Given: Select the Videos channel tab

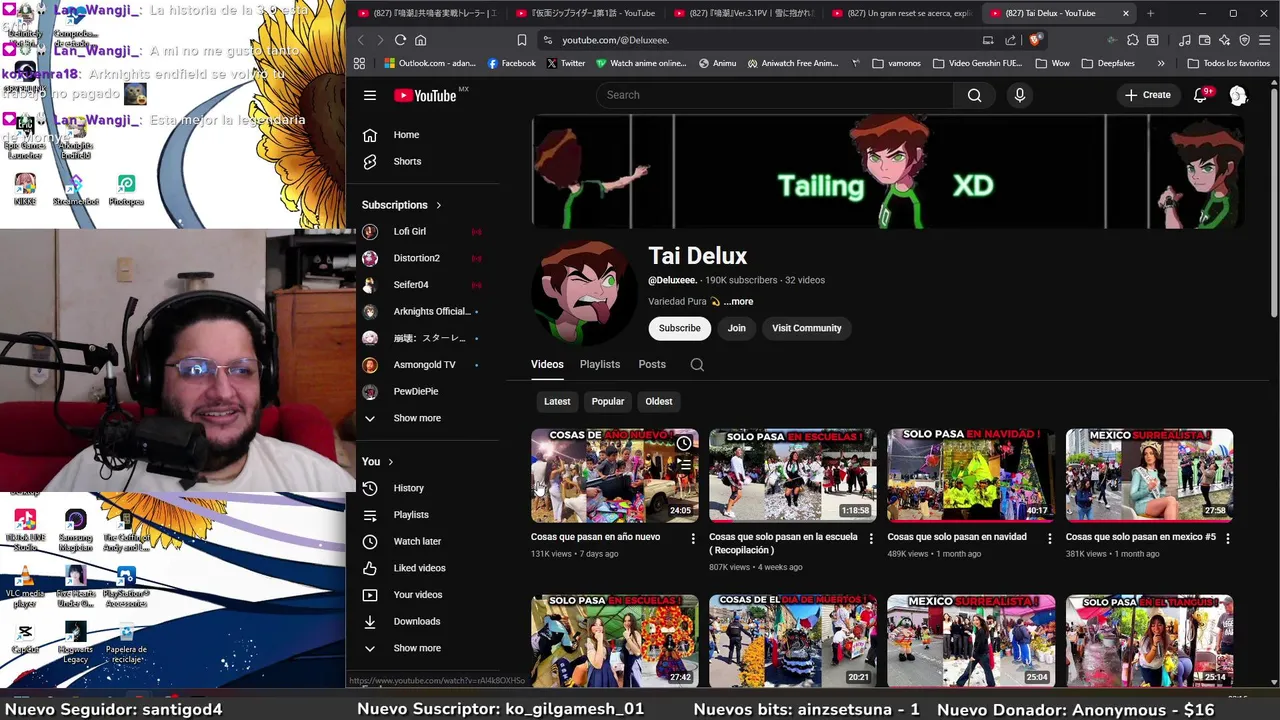Looking at the screenshot, I should click(547, 365).
